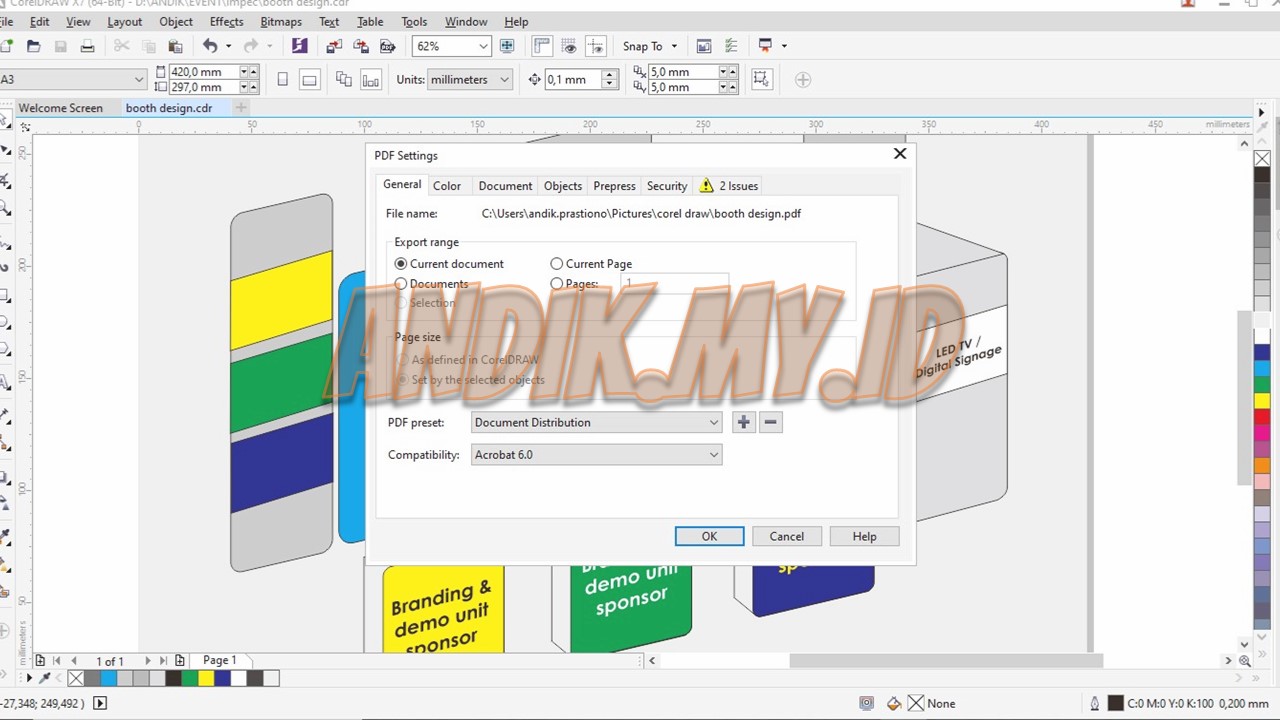This screenshot has height=720, width=1280.
Task: Open the Units dropdown set to millimeters
Action: (x=503, y=79)
